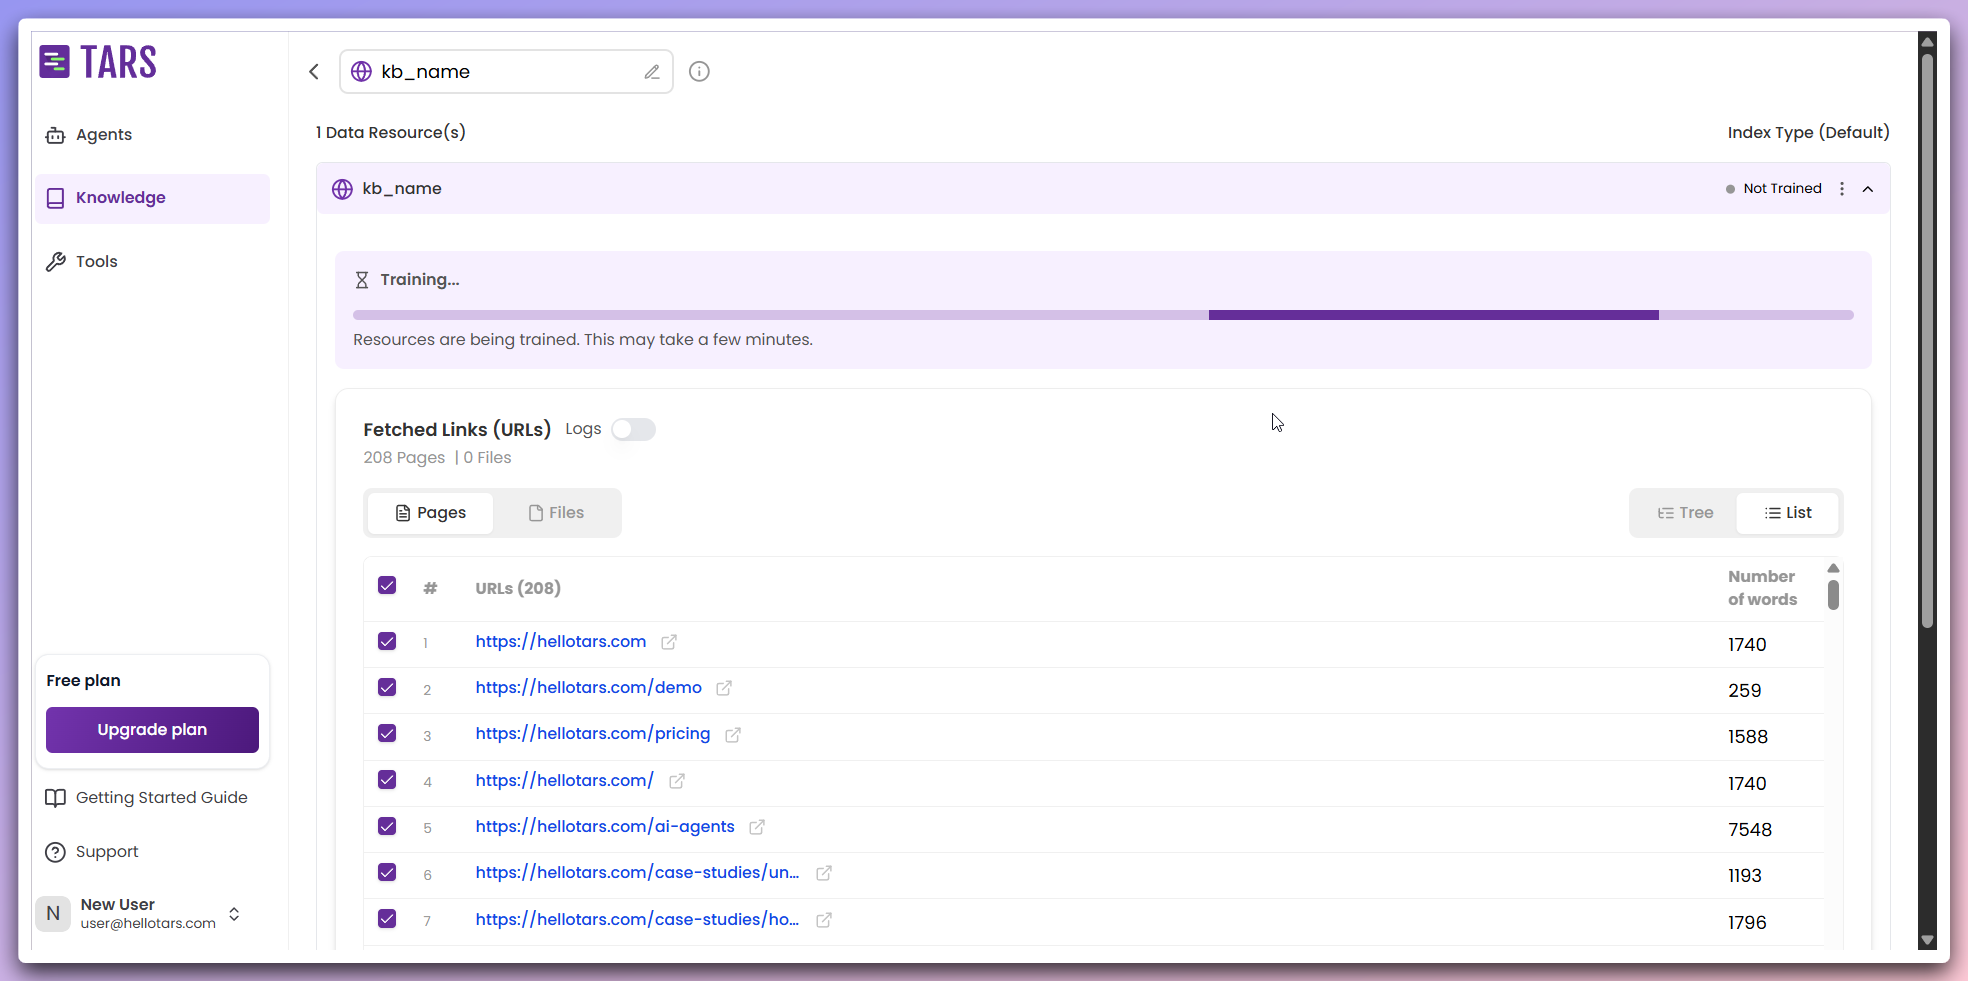This screenshot has width=1968, height=981.
Task: Click the Index Type (Default) label
Action: (x=1808, y=133)
